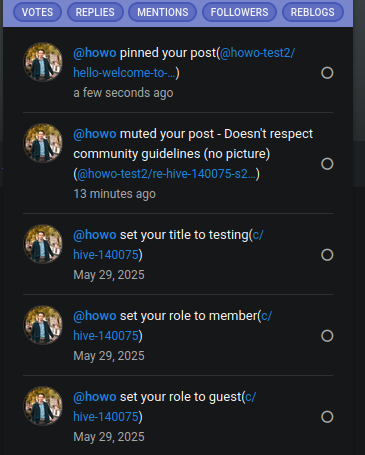The height and width of the screenshot is (455, 365).
Task: Mark the pinned post notification as read
Action: 327,73
